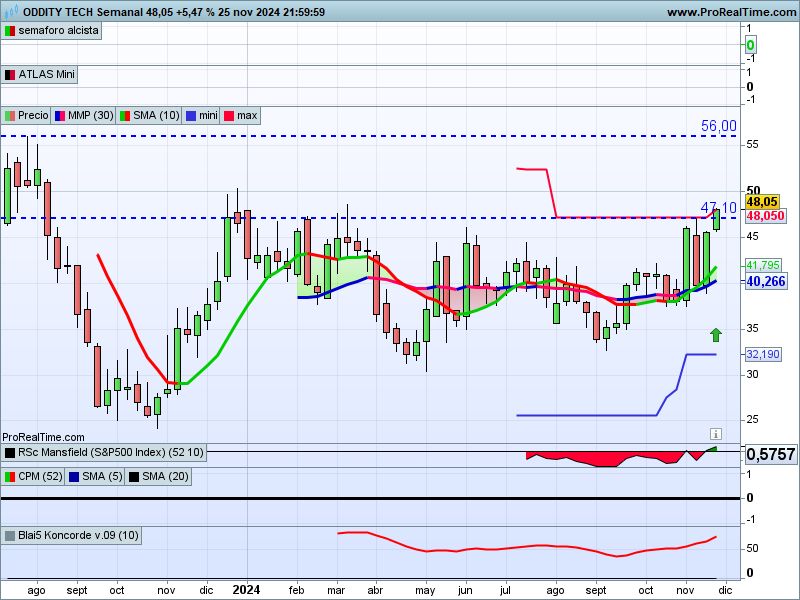The width and height of the screenshot is (800, 600).
Task: Click the 0,5757 RSc Mansfield value
Action: [770, 454]
